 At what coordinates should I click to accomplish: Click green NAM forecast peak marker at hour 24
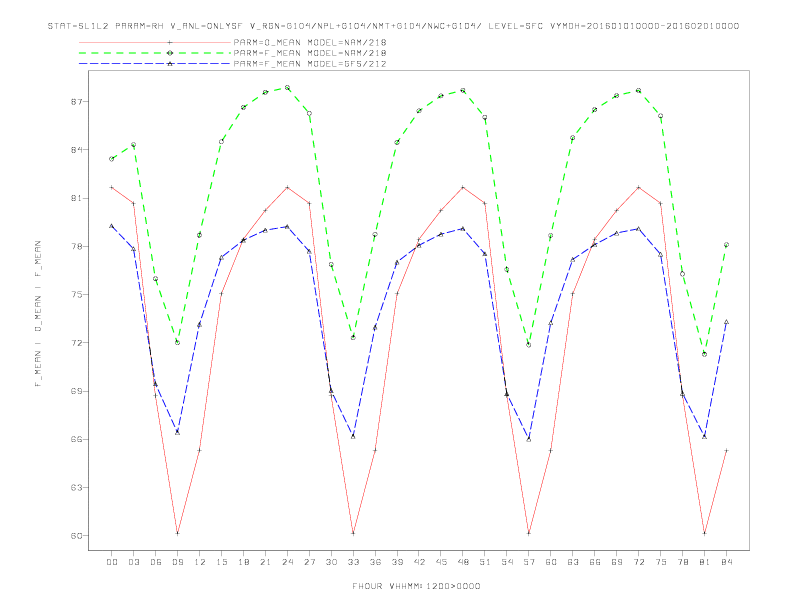(x=287, y=88)
